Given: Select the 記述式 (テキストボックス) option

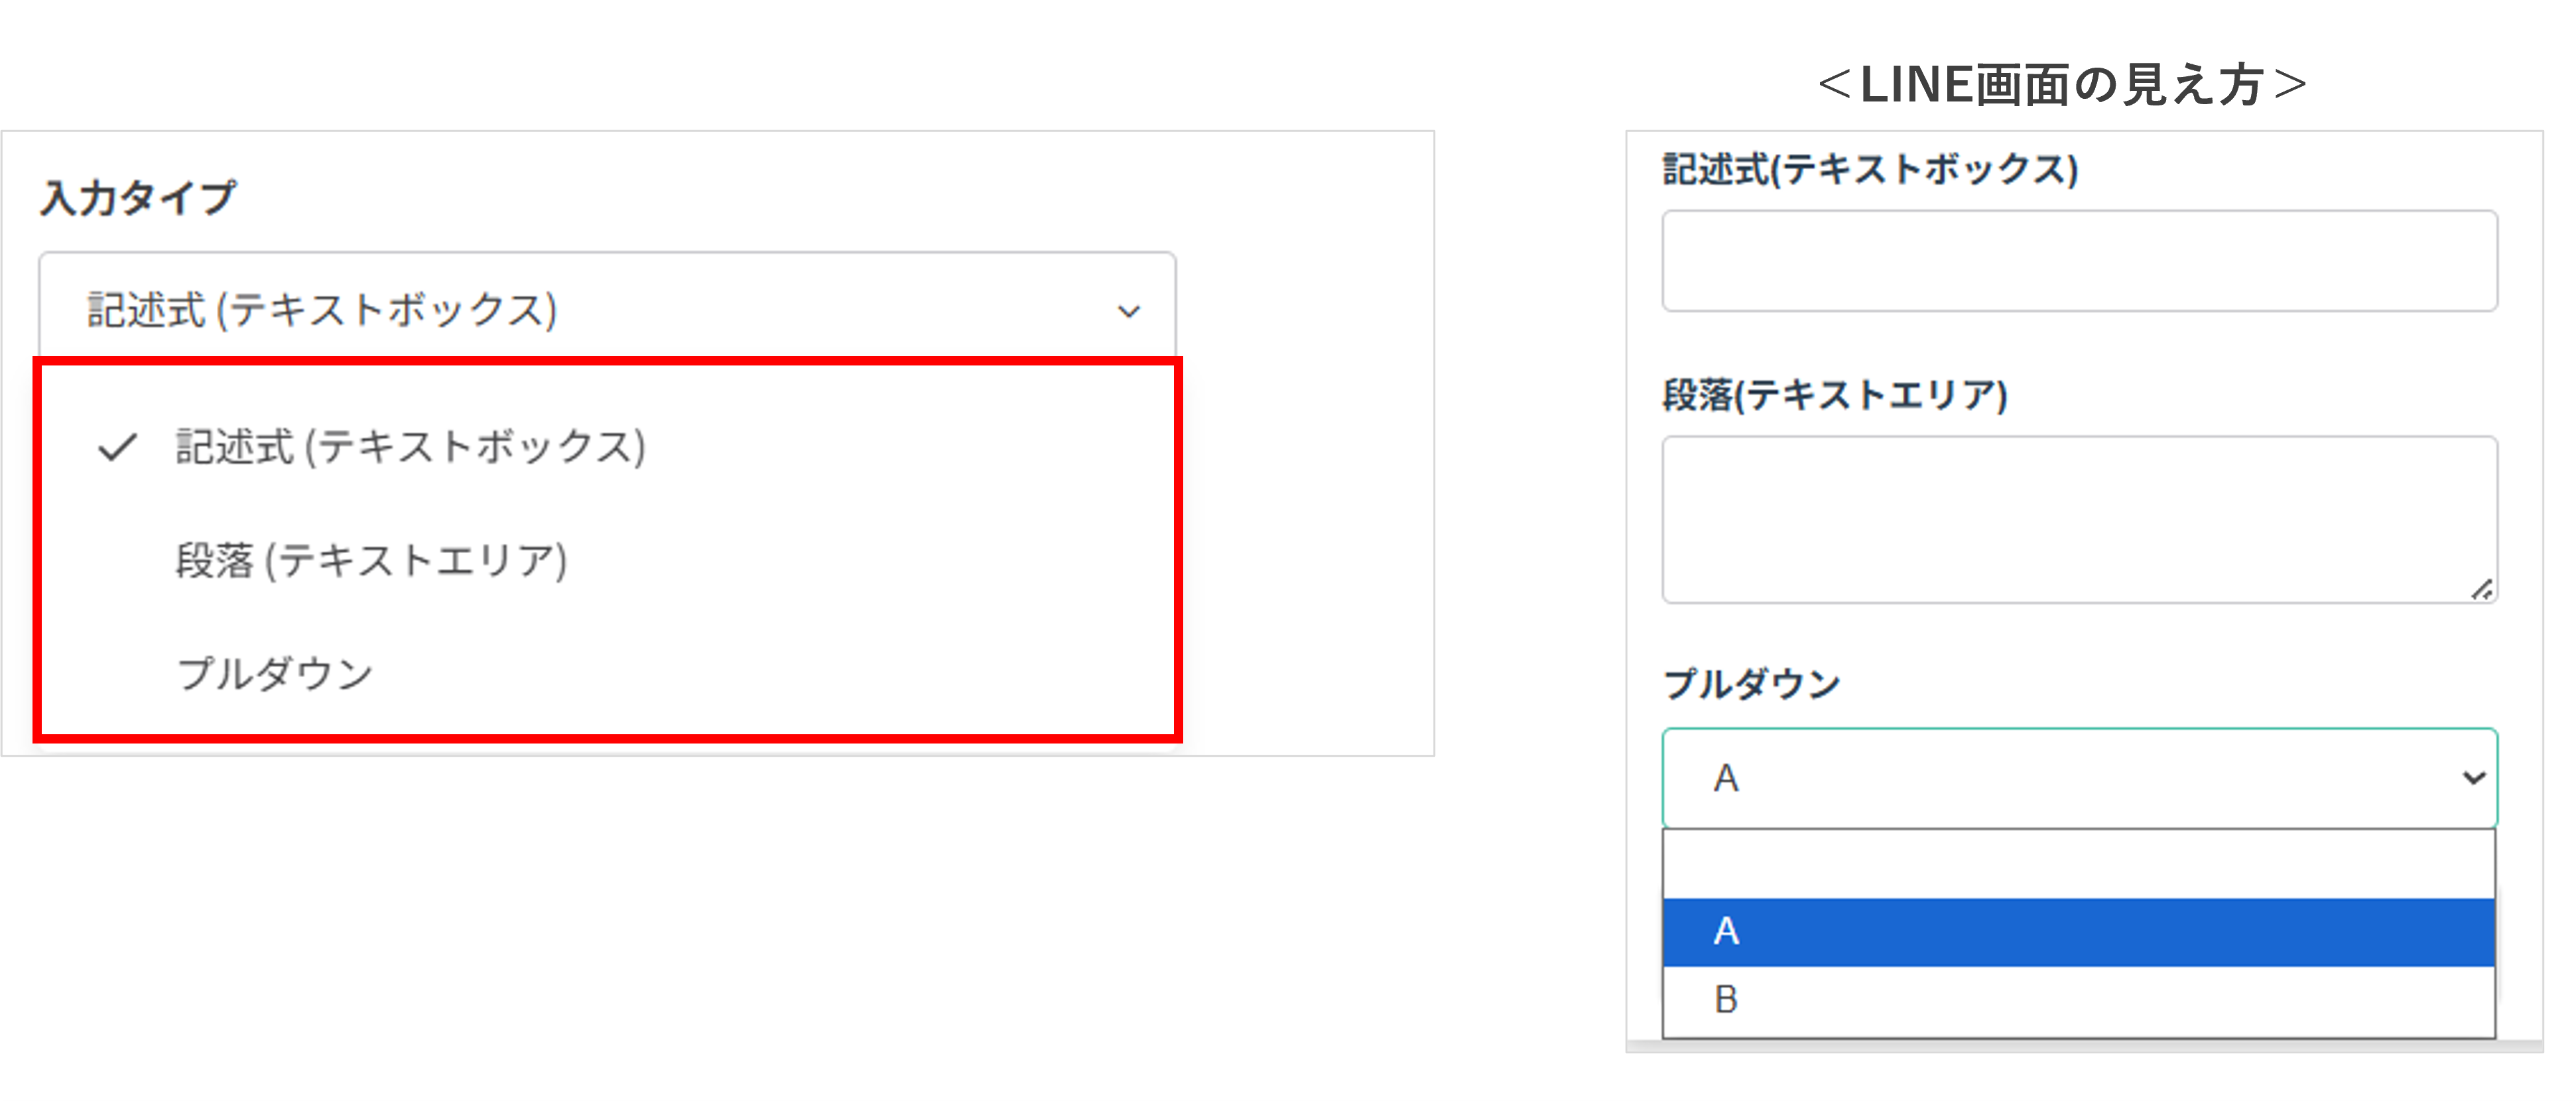Looking at the screenshot, I should 410,449.
